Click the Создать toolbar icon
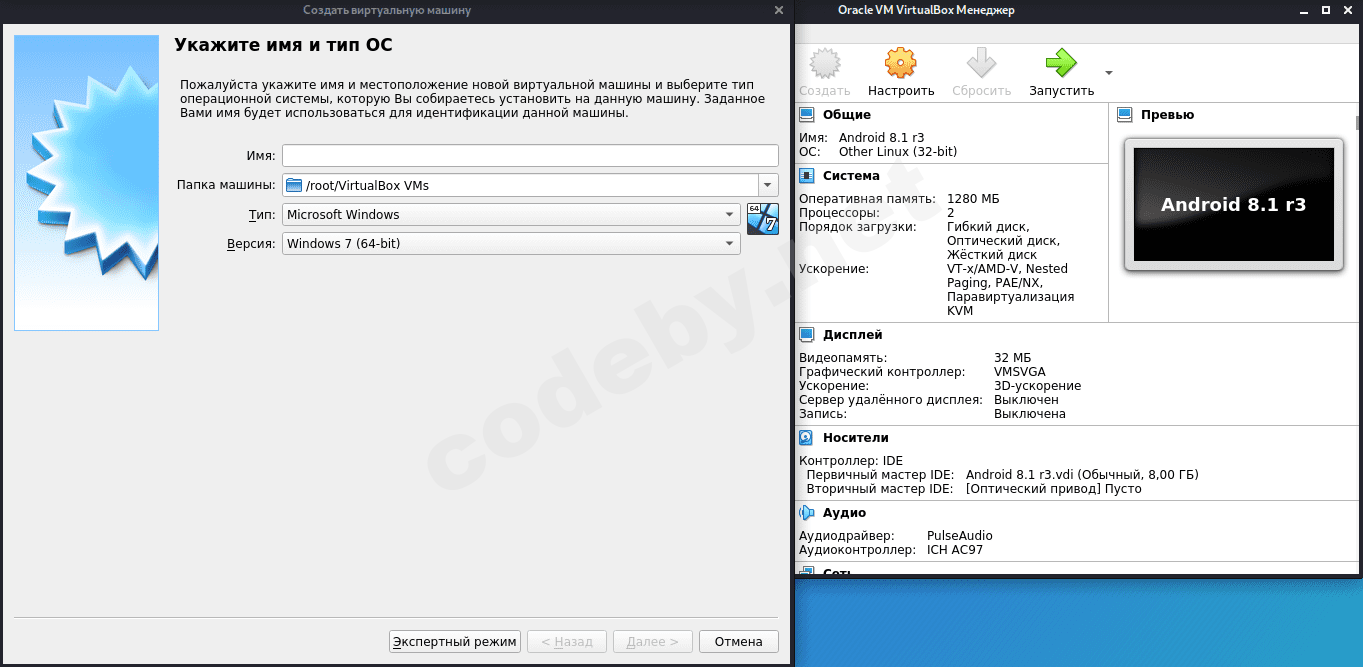Image resolution: width=1363 pixels, height=667 pixels. (x=824, y=64)
